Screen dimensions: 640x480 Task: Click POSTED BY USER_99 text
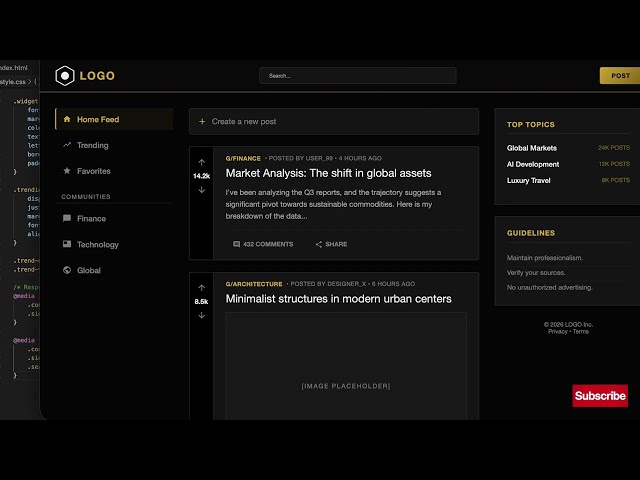coord(300,158)
